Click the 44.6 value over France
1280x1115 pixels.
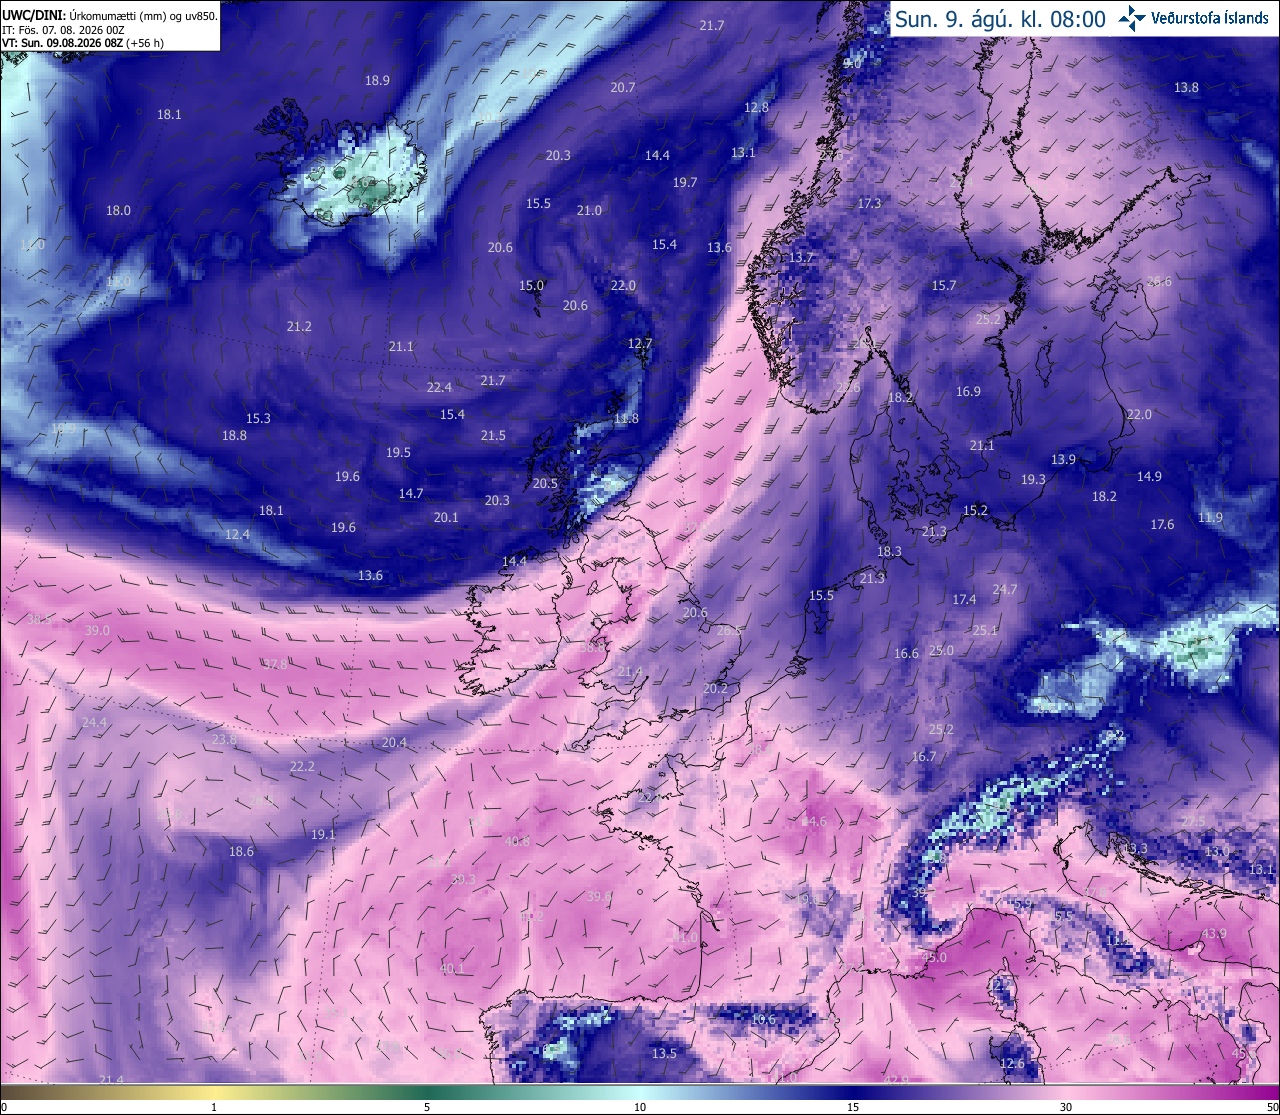click(814, 822)
